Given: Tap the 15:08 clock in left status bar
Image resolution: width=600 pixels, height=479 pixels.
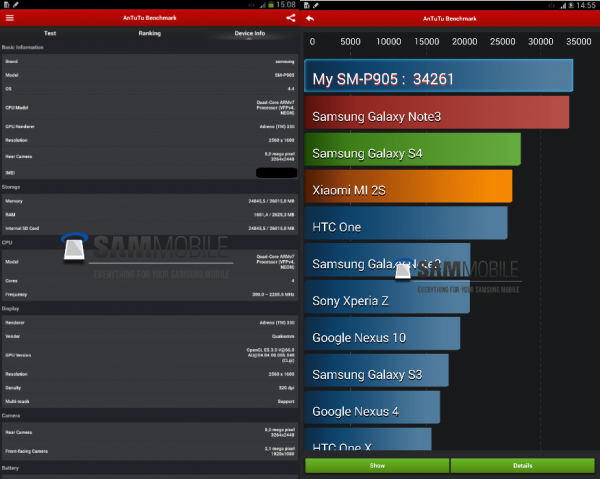Looking at the screenshot, I should [286, 5].
